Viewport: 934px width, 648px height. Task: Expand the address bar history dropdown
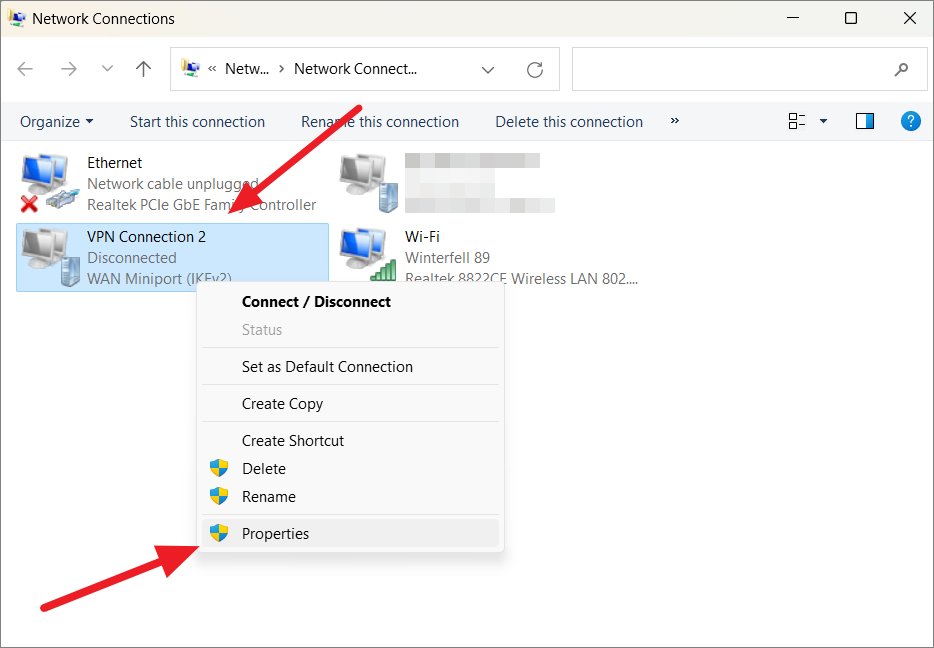pos(488,69)
